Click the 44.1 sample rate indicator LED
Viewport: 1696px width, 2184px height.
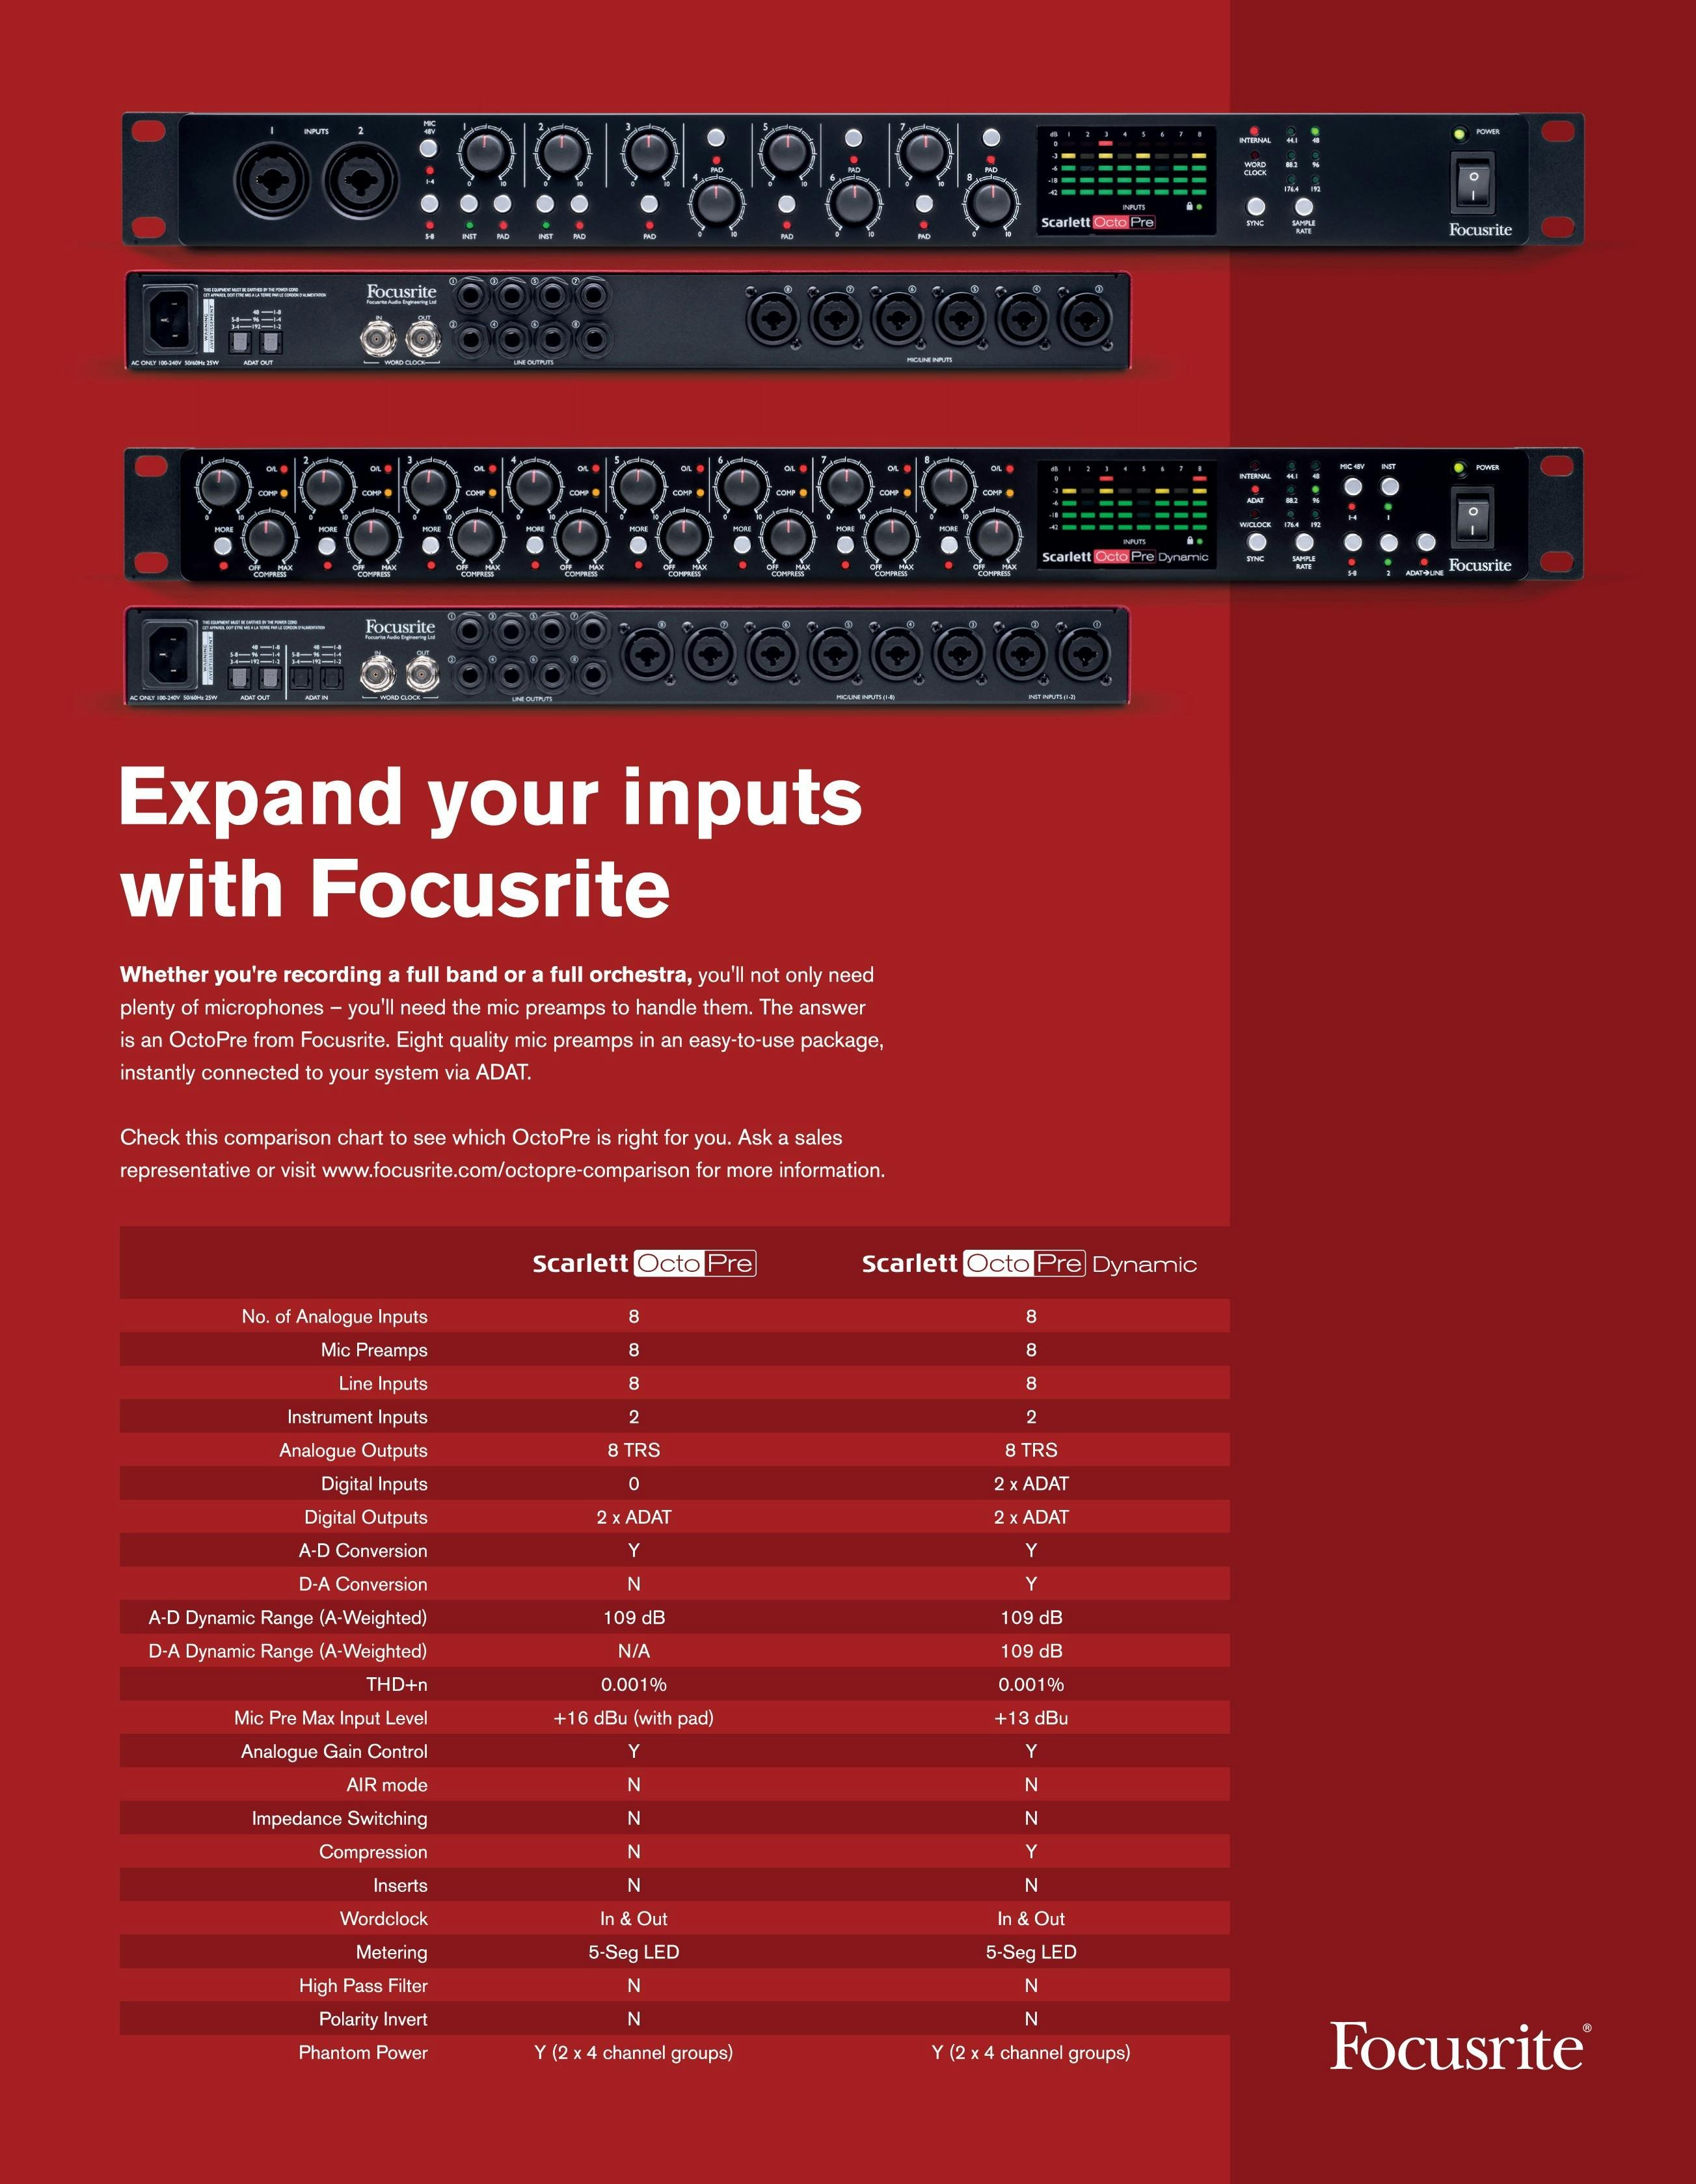[x=1290, y=131]
